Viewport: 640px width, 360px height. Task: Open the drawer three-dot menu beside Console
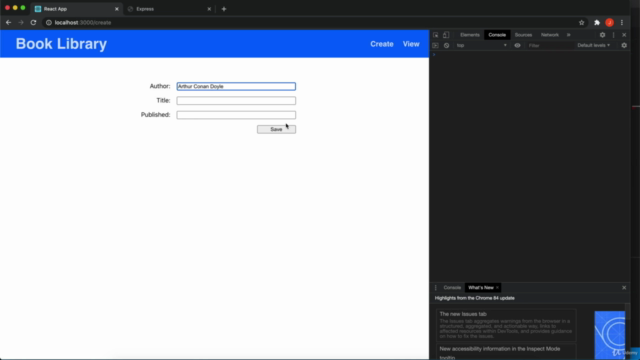click(436, 287)
